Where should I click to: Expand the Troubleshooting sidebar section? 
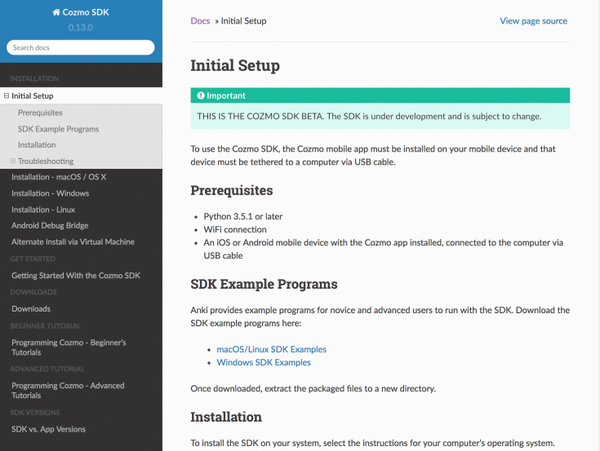click(13, 161)
